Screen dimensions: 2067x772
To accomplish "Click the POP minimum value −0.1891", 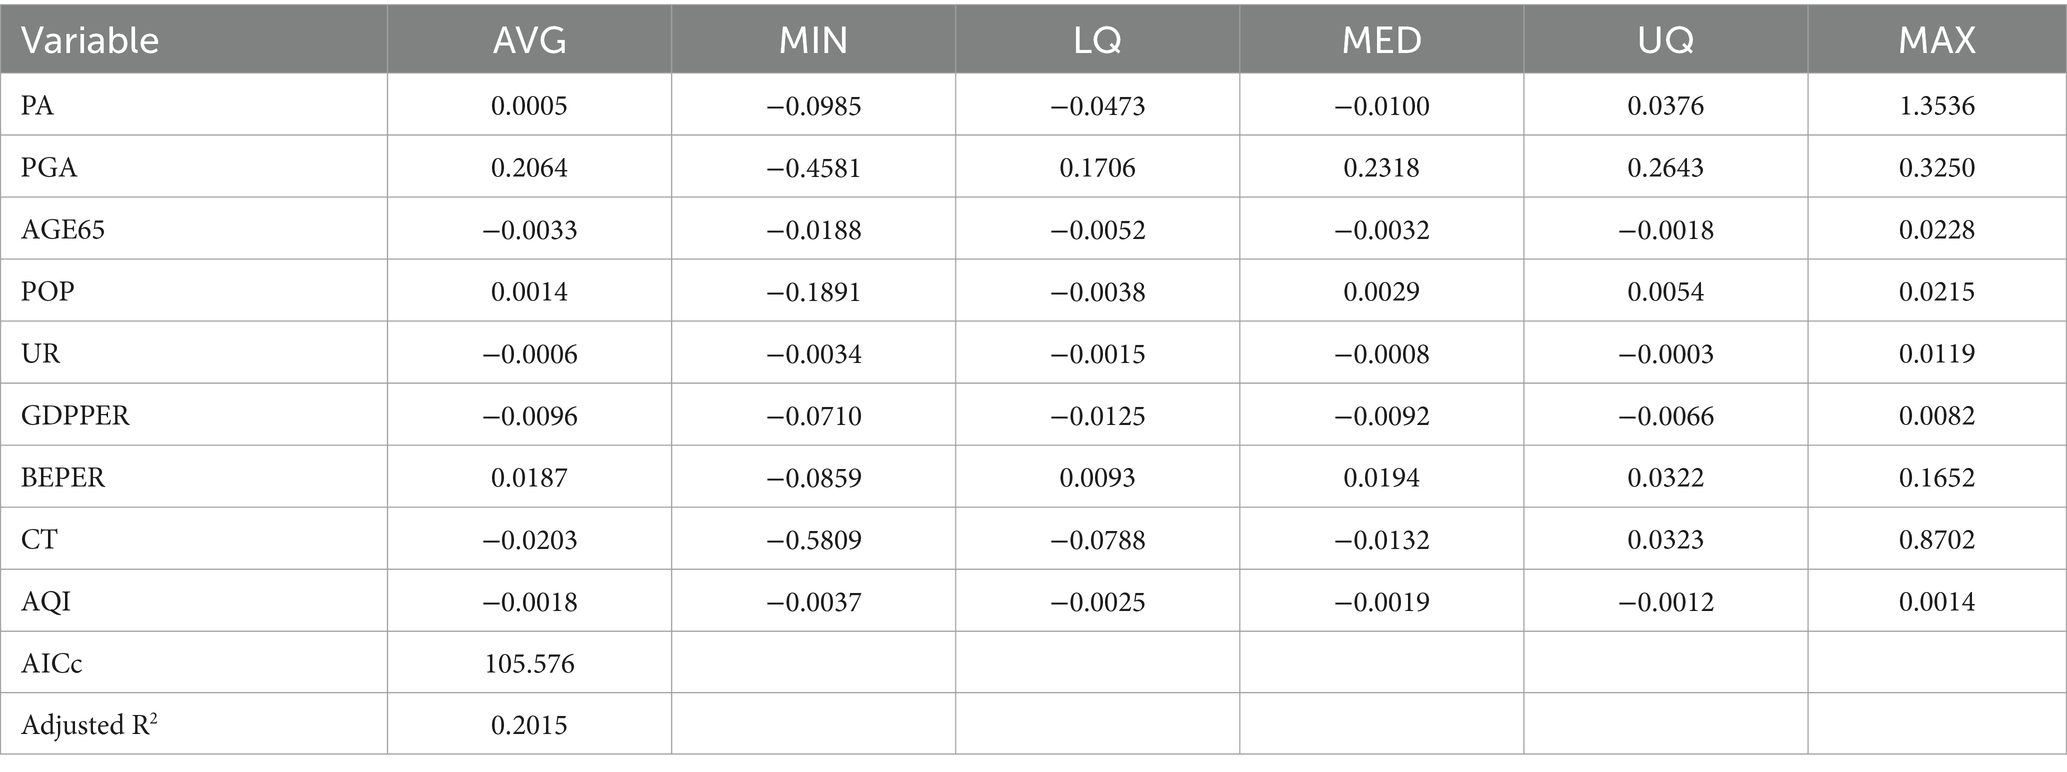I will pos(813,291).
